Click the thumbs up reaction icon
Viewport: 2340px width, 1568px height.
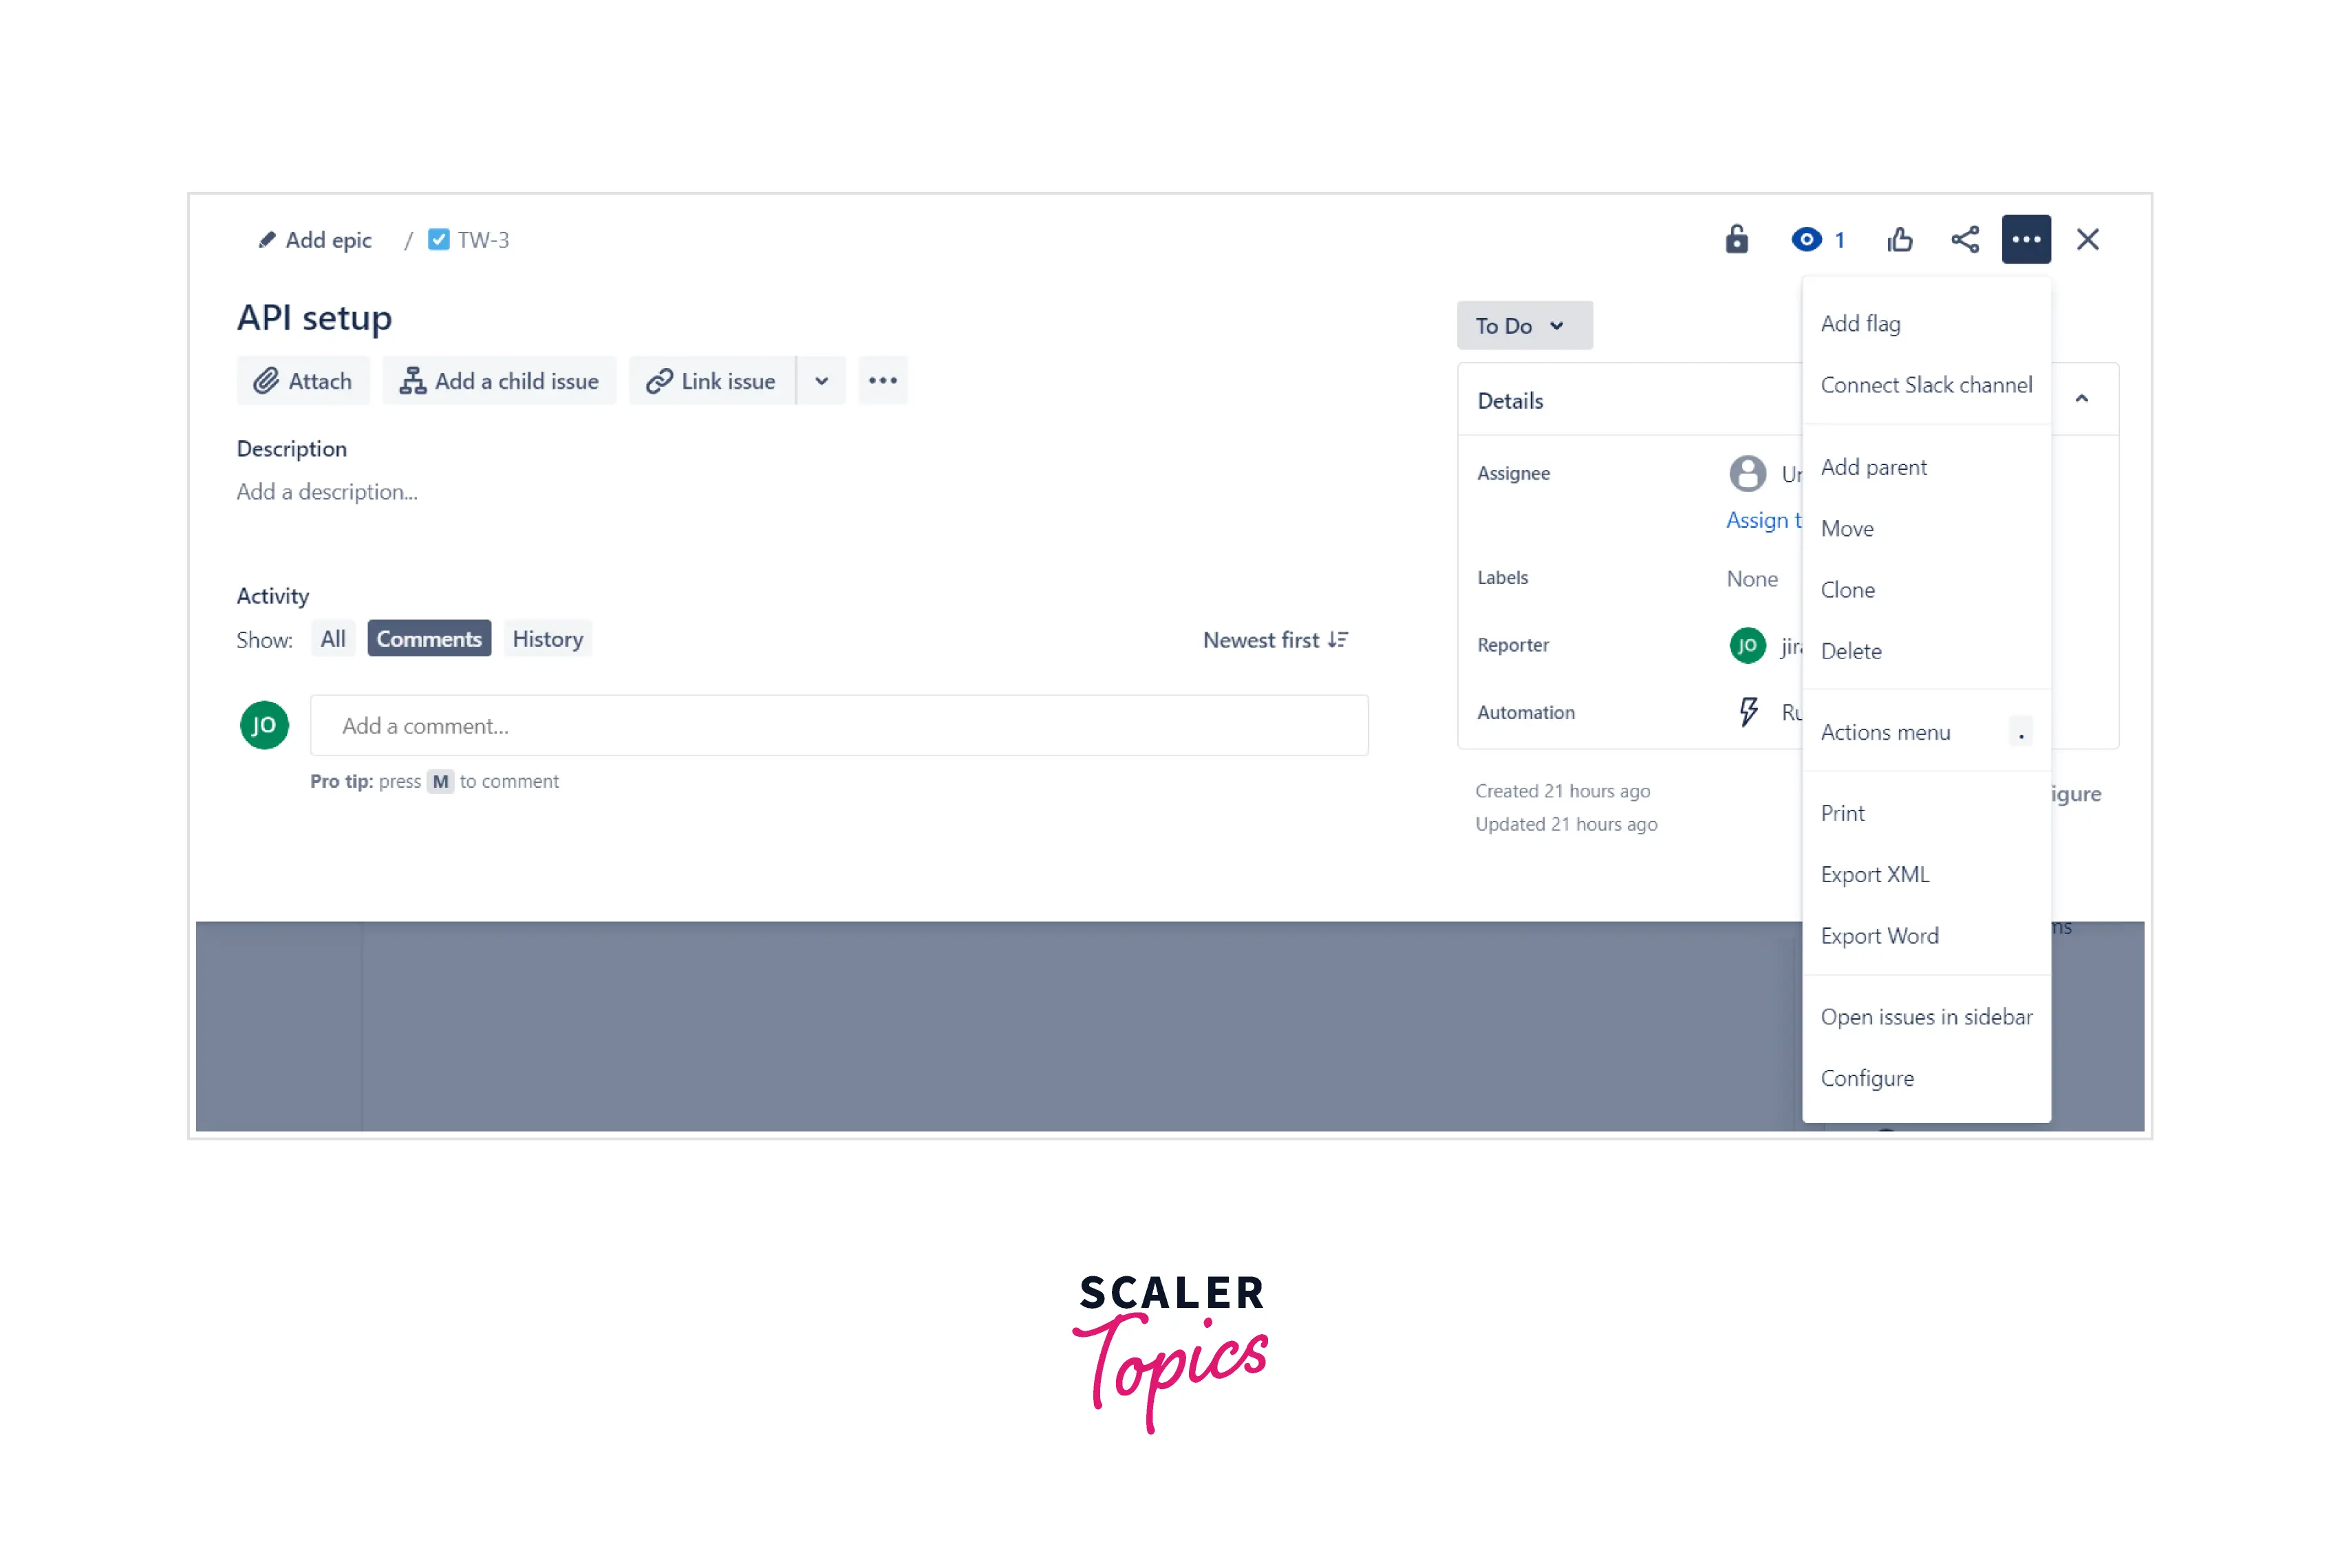tap(1901, 238)
